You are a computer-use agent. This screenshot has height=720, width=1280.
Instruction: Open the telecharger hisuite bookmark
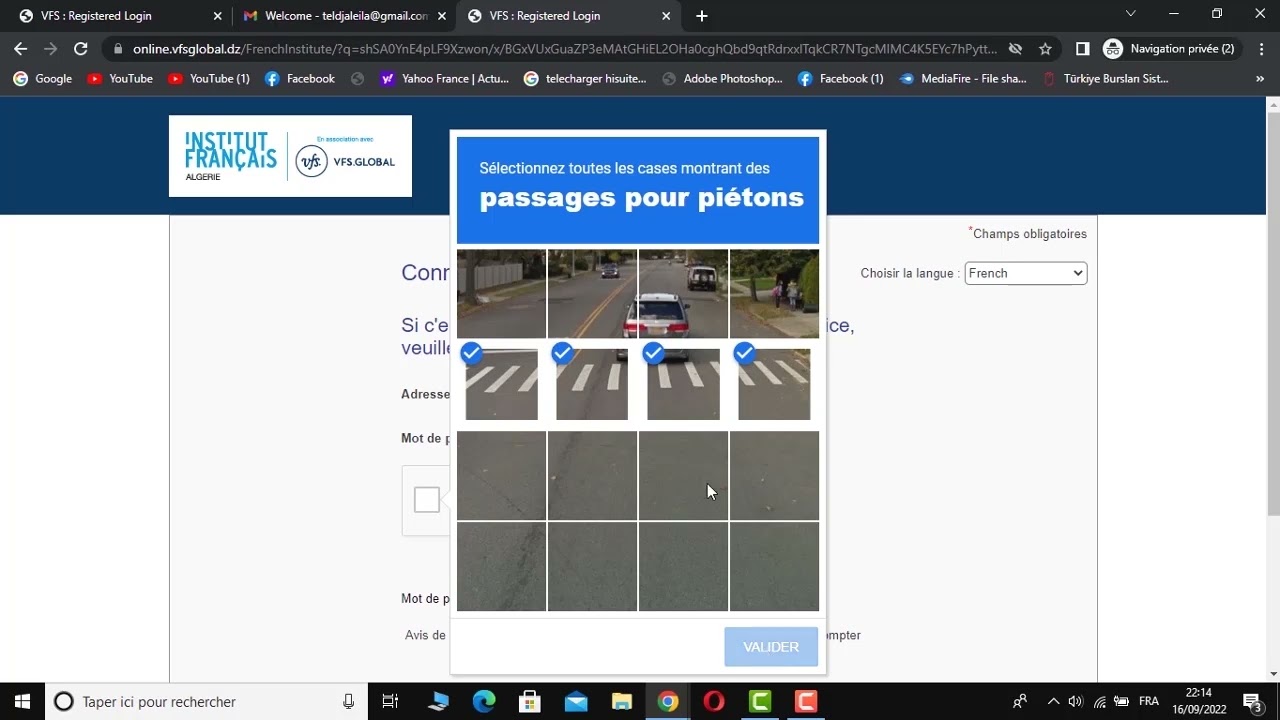pos(585,78)
